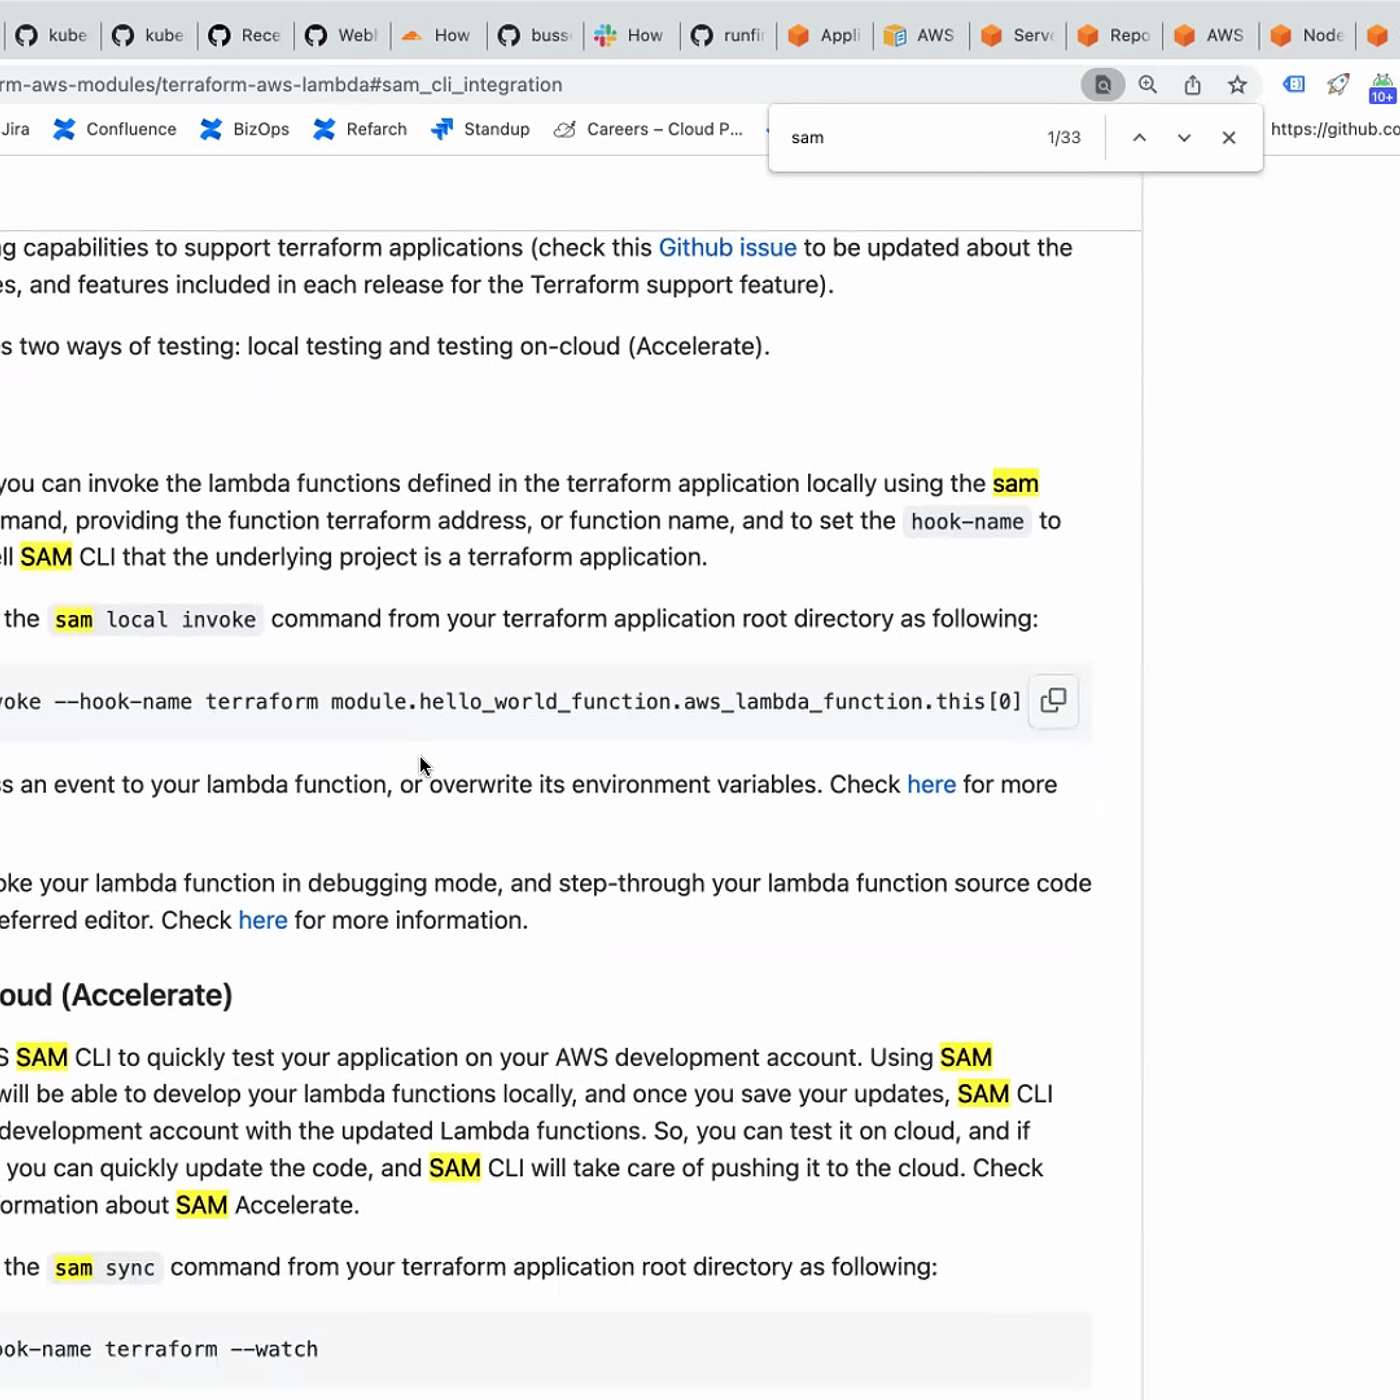
Task: Open the 'Repo' AWS tab
Action: tap(1113, 36)
